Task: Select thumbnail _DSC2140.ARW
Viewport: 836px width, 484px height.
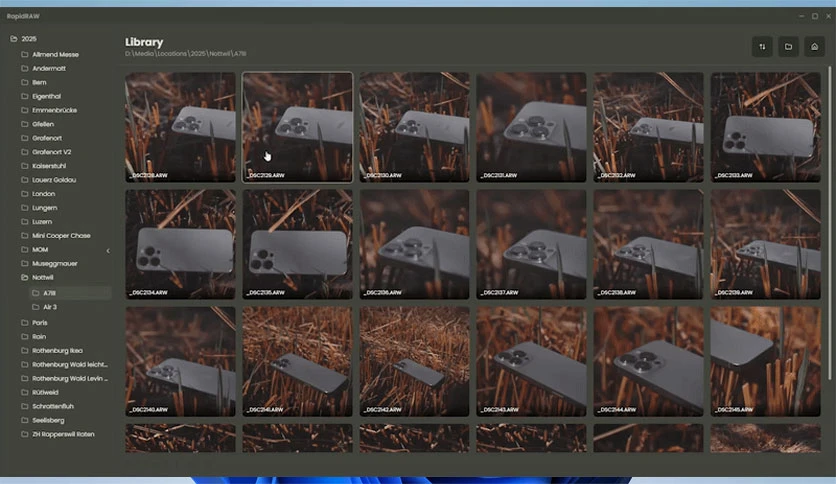Action: tap(180, 361)
